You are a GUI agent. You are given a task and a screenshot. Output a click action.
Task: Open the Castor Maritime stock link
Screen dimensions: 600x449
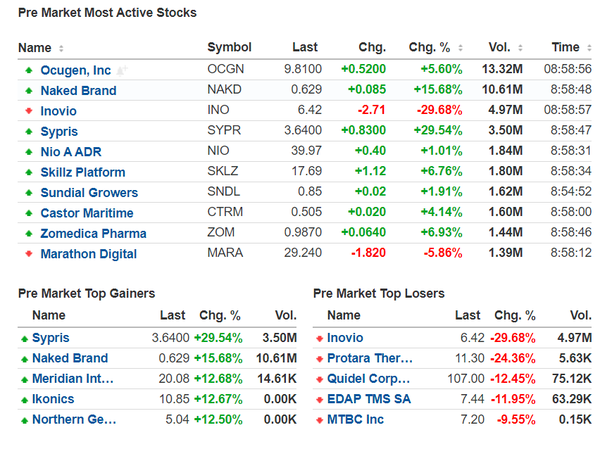(86, 213)
